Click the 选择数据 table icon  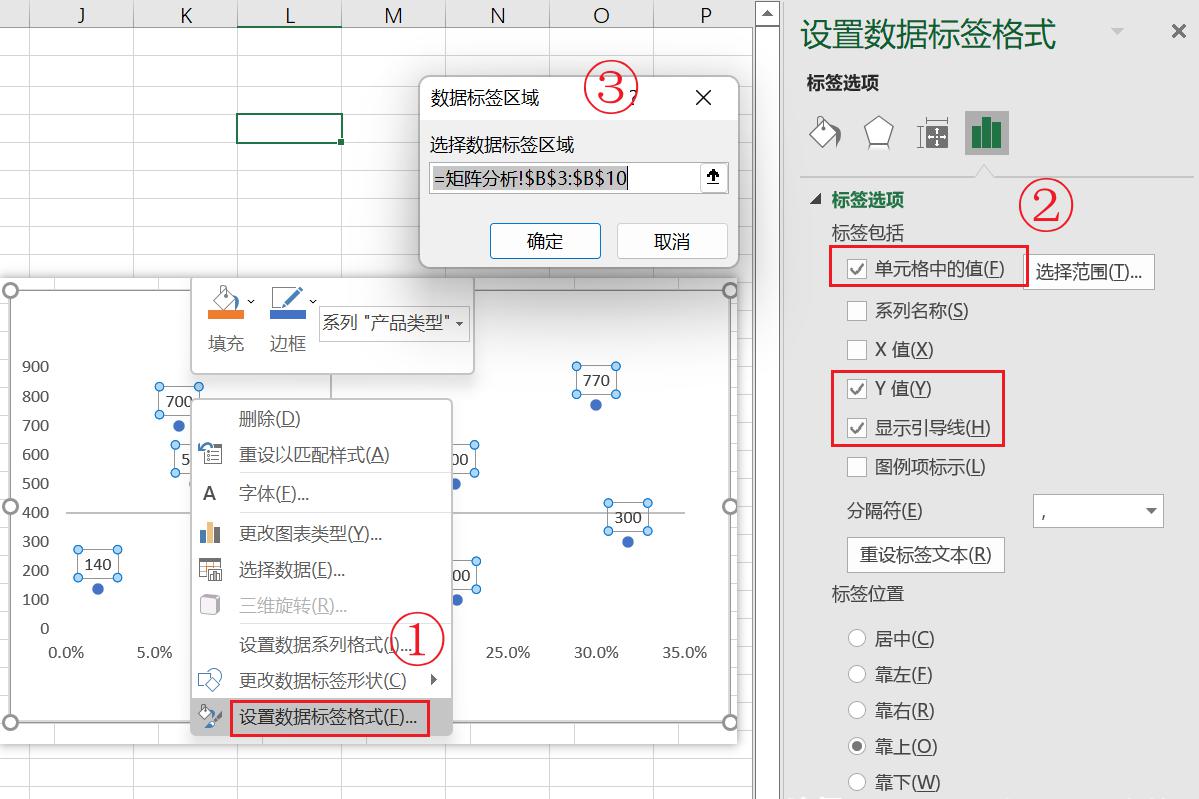[x=210, y=570]
